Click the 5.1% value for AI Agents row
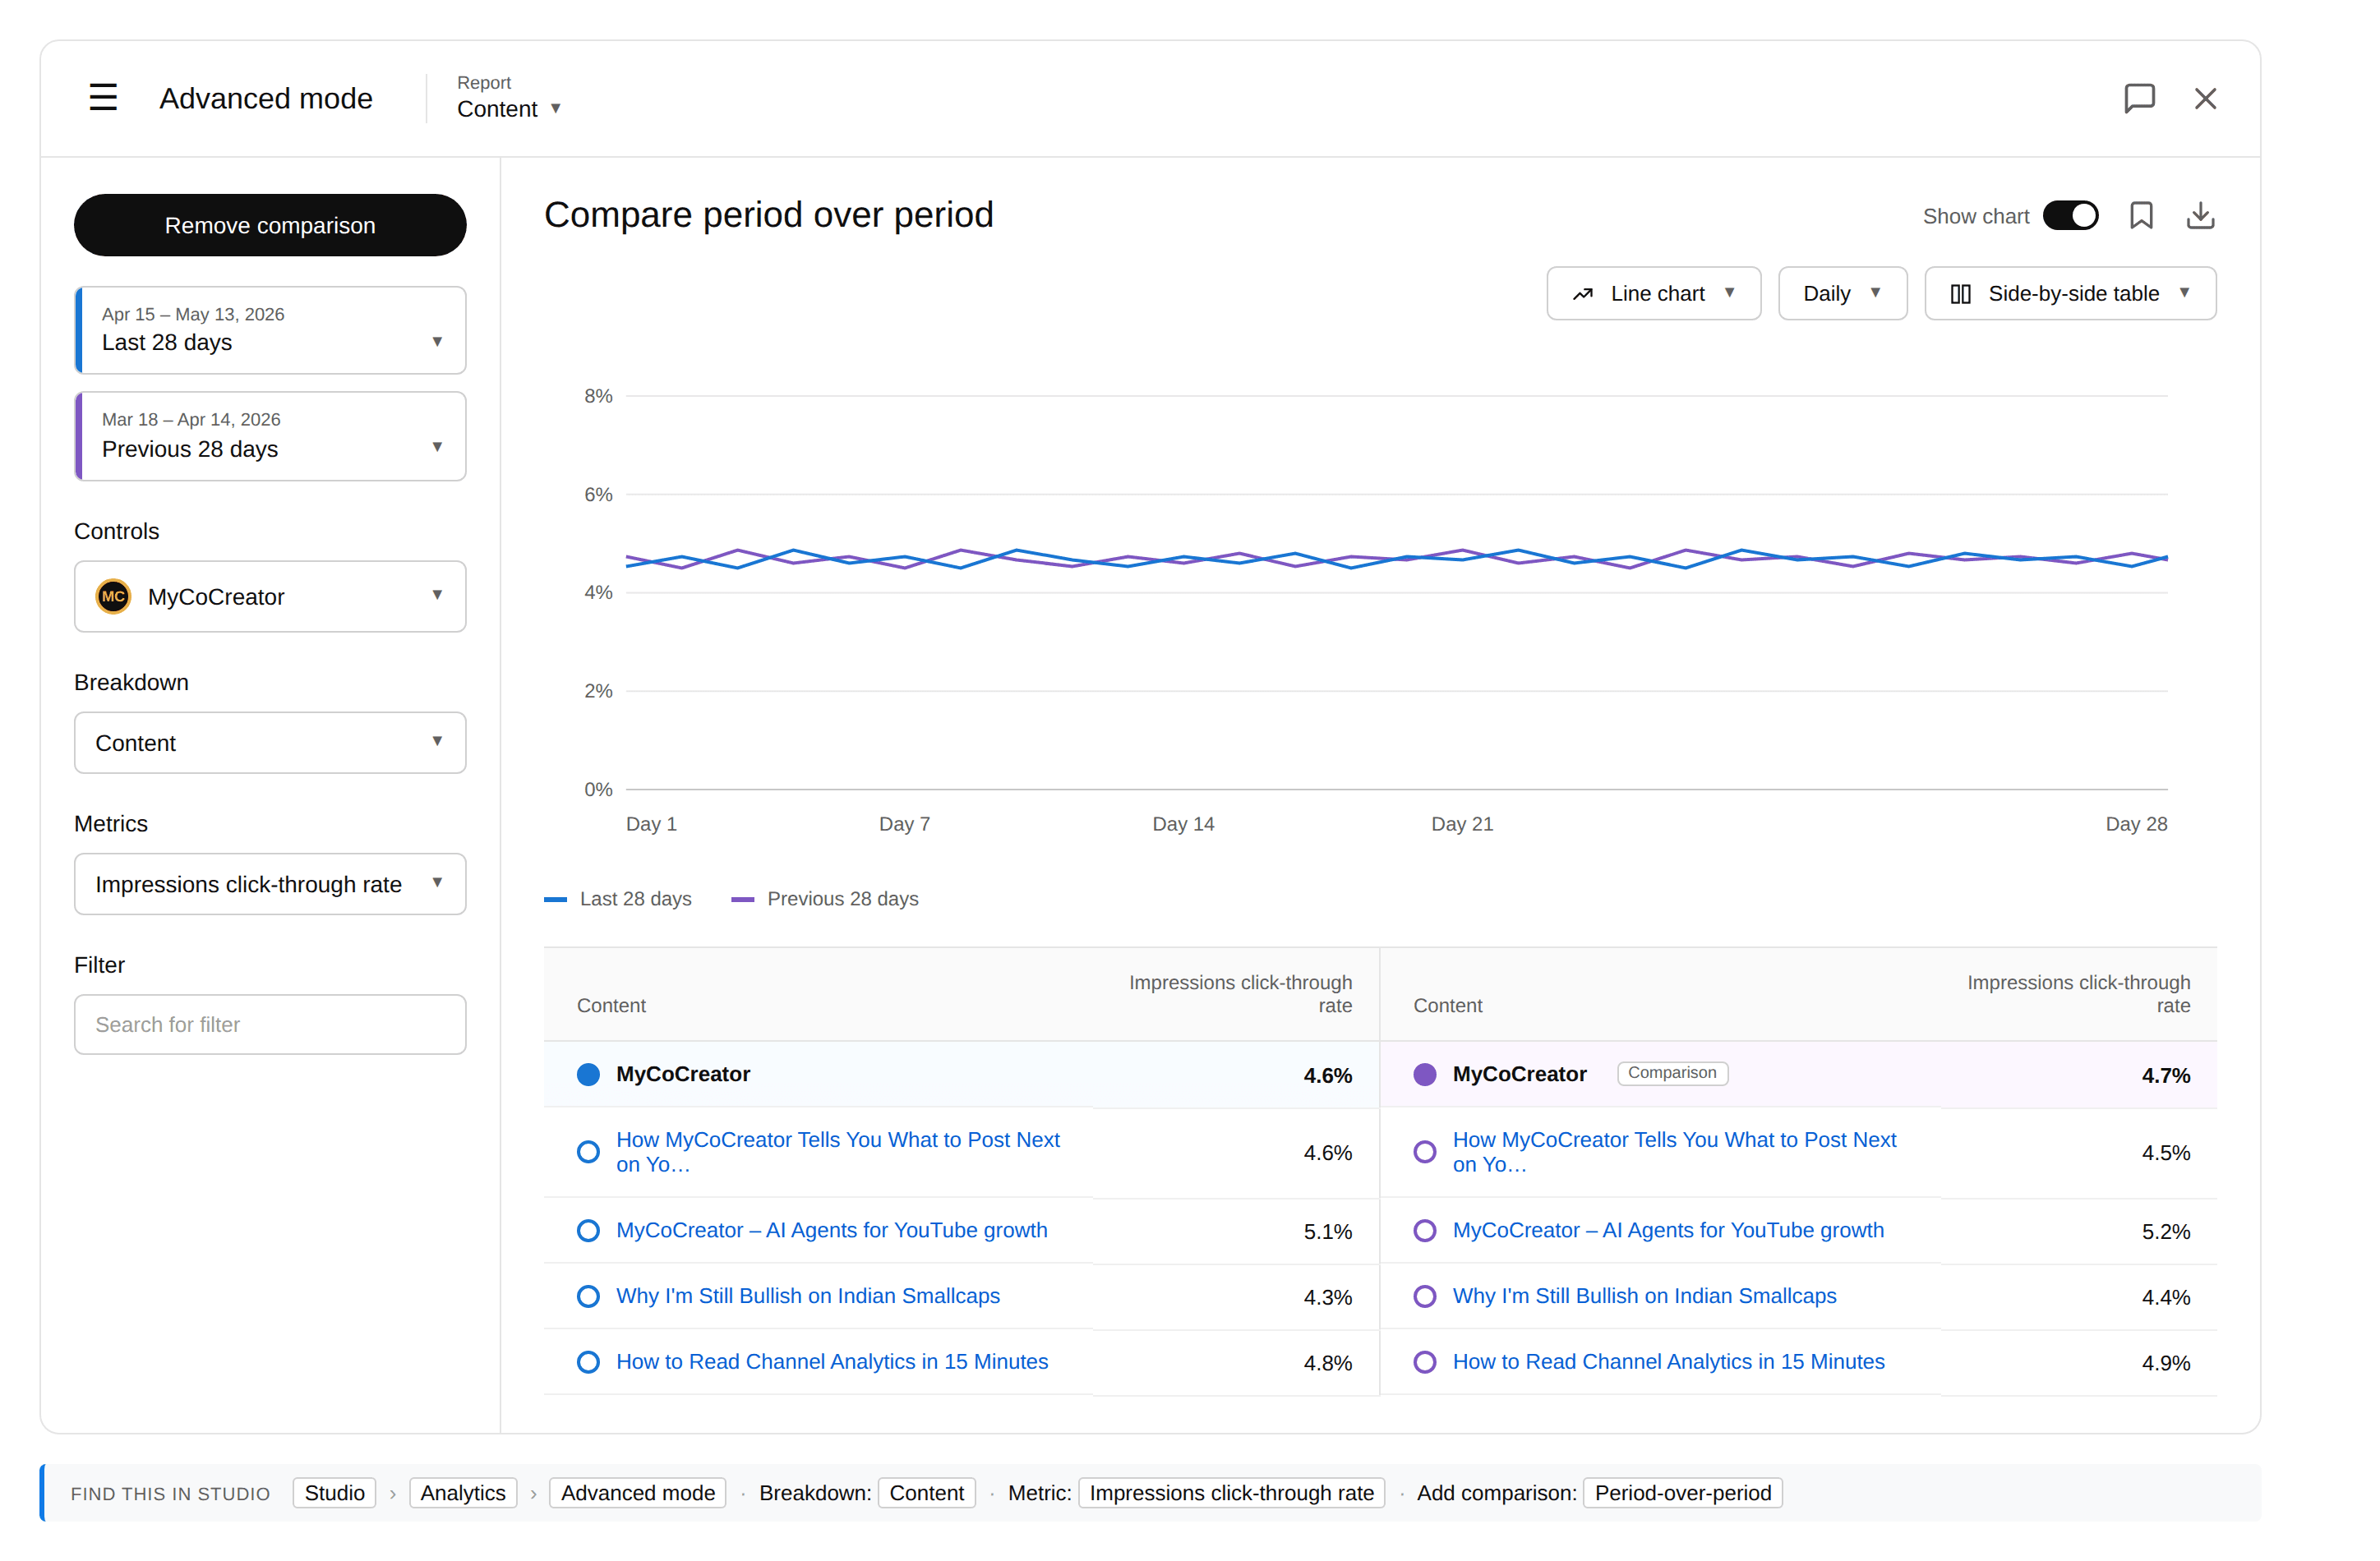The height and width of the screenshot is (1561, 2380). point(1327,1231)
